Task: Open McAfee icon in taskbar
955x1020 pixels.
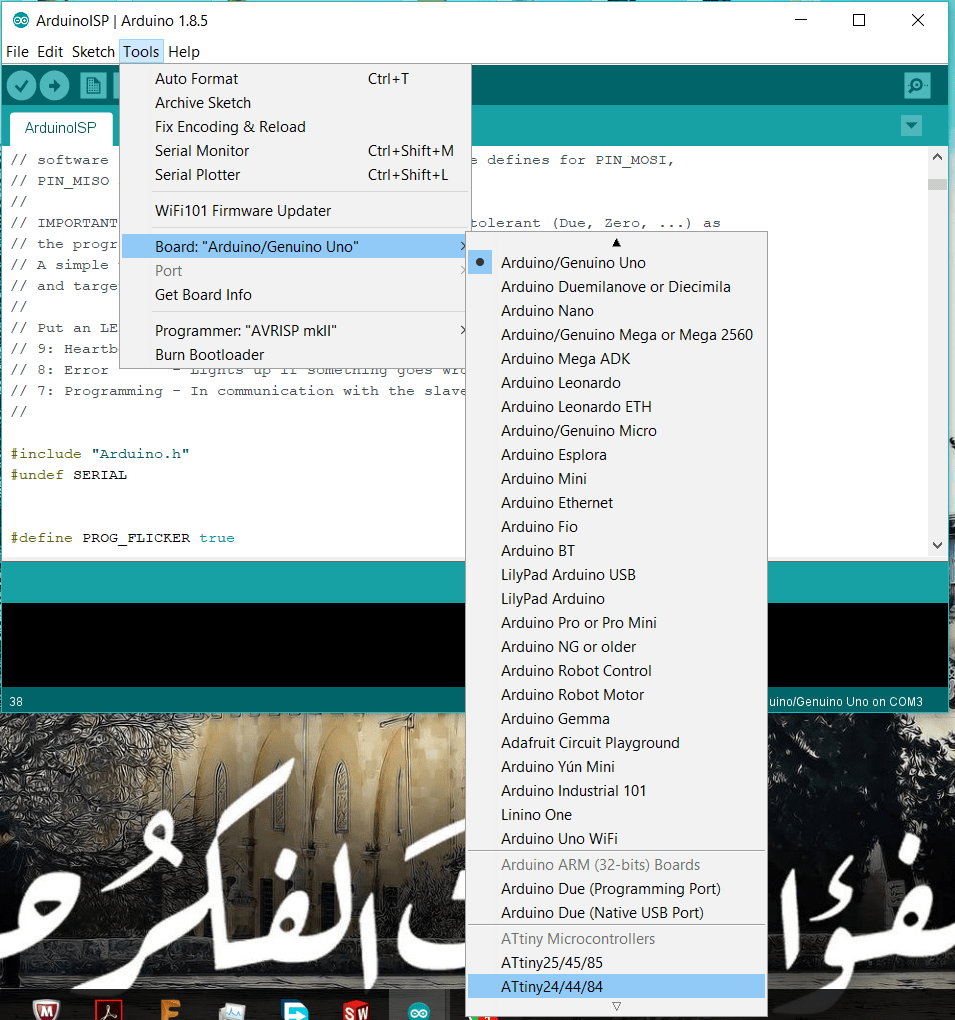Action: (46, 1010)
